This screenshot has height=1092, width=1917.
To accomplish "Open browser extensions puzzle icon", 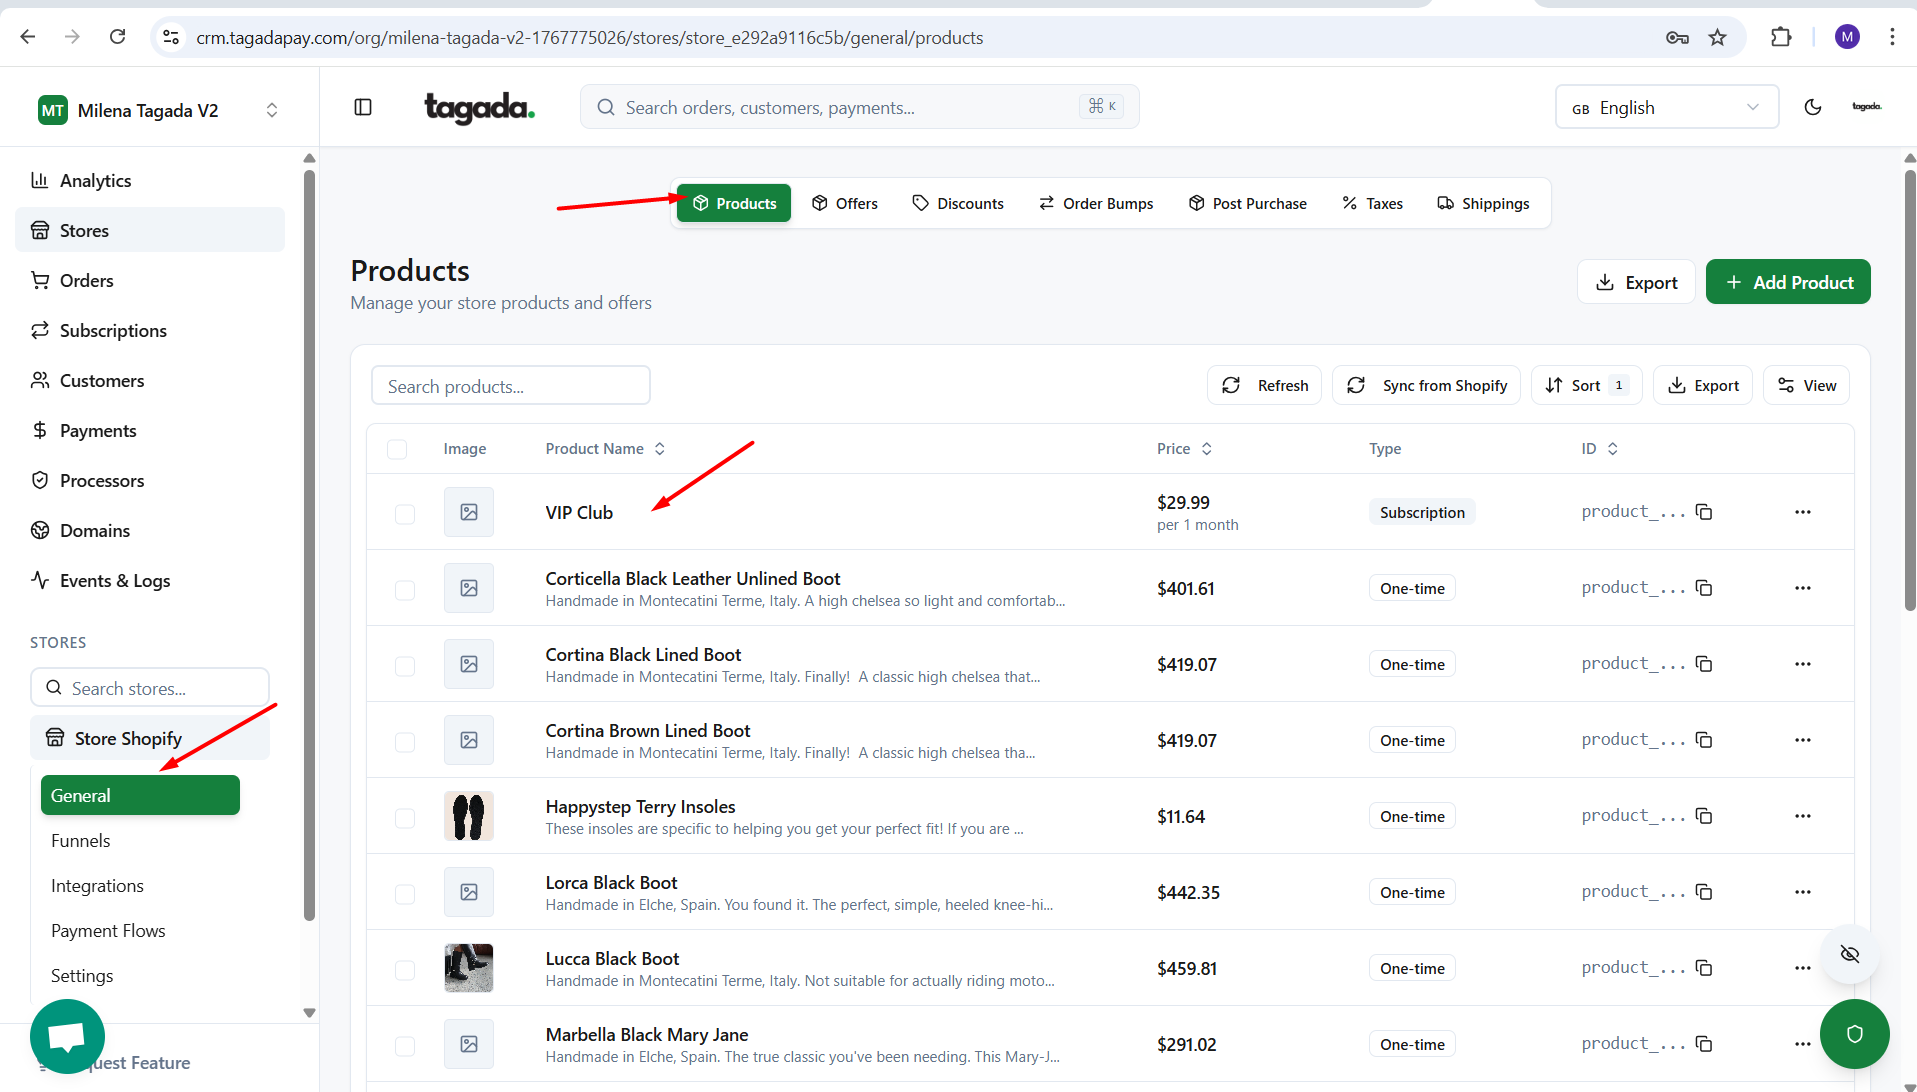I will click(x=1780, y=37).
